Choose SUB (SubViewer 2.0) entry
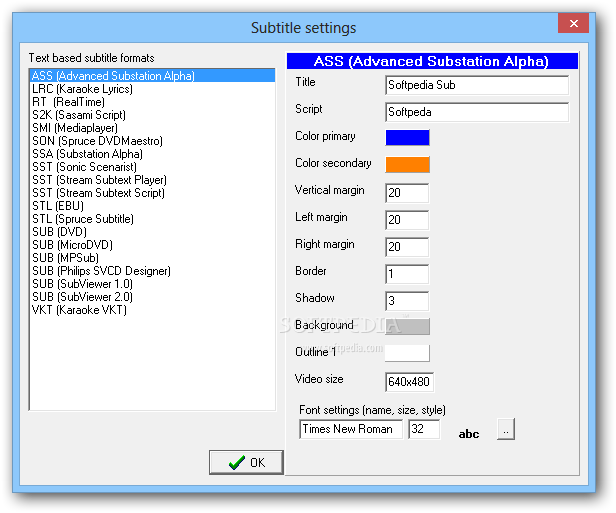616x513 pixels. click(x=152, y=296)
